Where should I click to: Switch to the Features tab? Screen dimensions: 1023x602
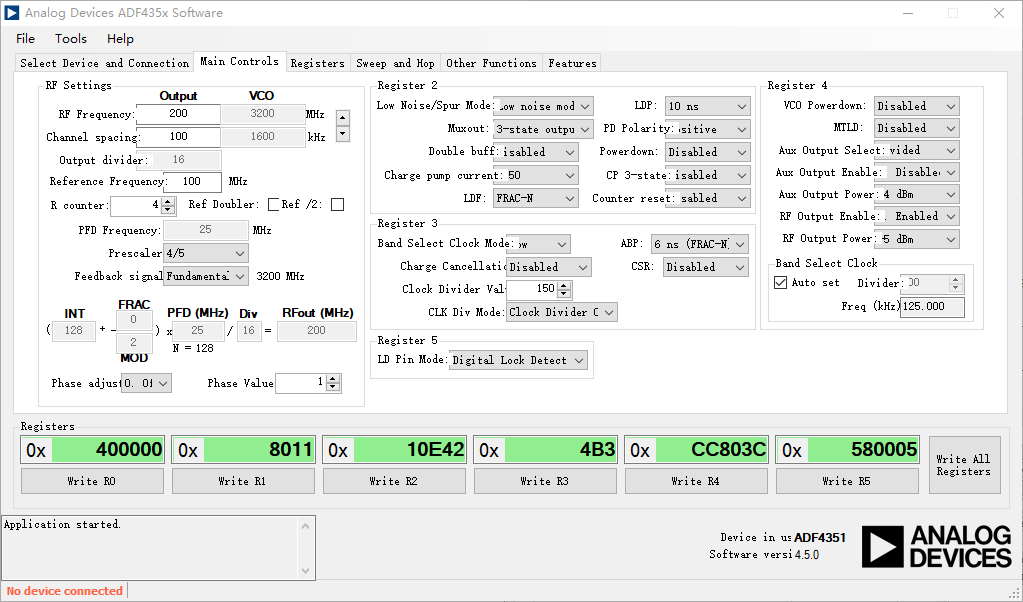pyautogui.click(x=572, y=63)
